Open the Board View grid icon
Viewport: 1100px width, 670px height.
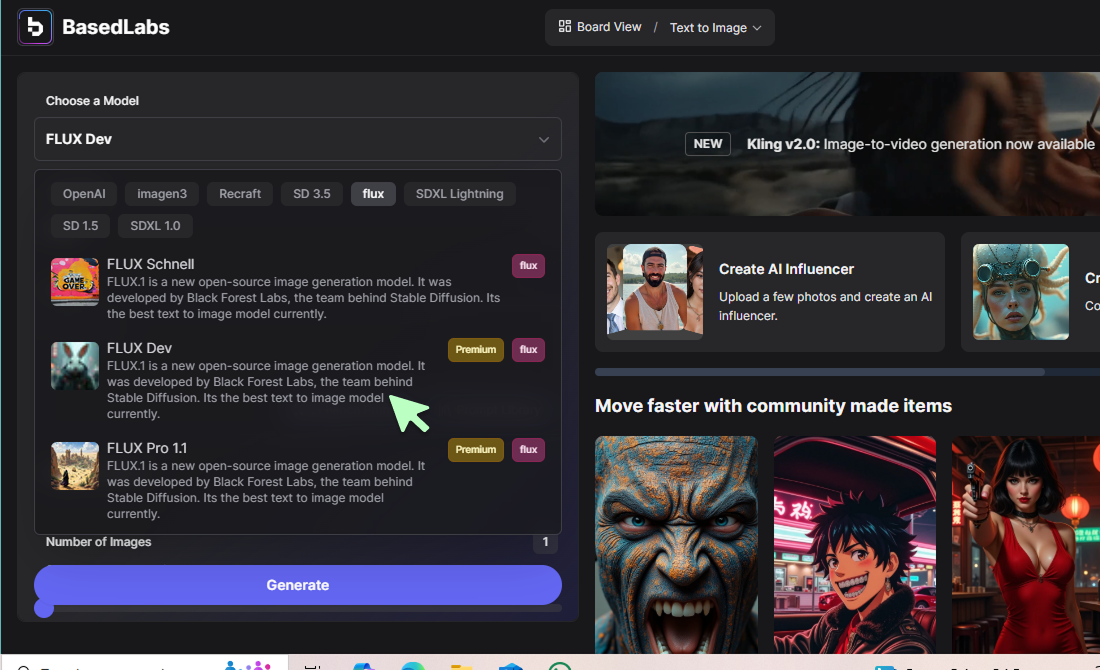565,27
